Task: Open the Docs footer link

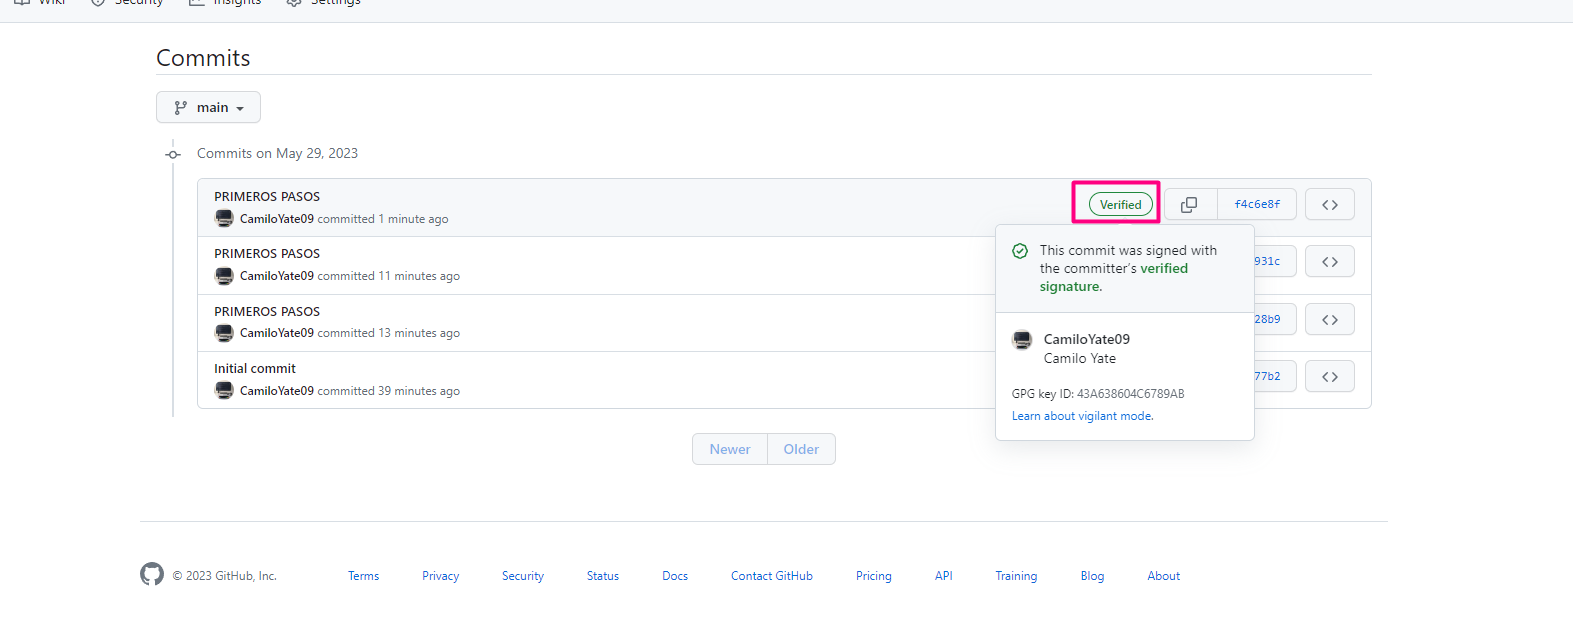Action: (675, 576)
